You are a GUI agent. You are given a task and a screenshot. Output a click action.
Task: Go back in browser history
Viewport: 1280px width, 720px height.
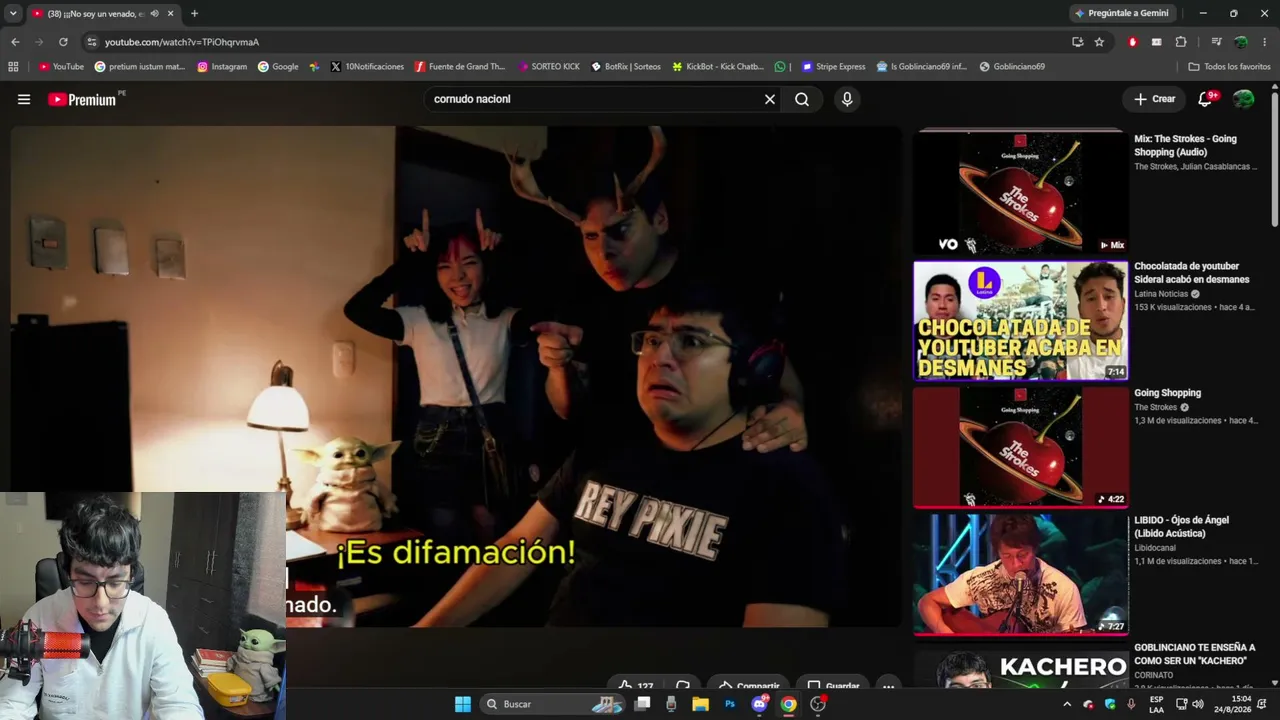point(15,42)
